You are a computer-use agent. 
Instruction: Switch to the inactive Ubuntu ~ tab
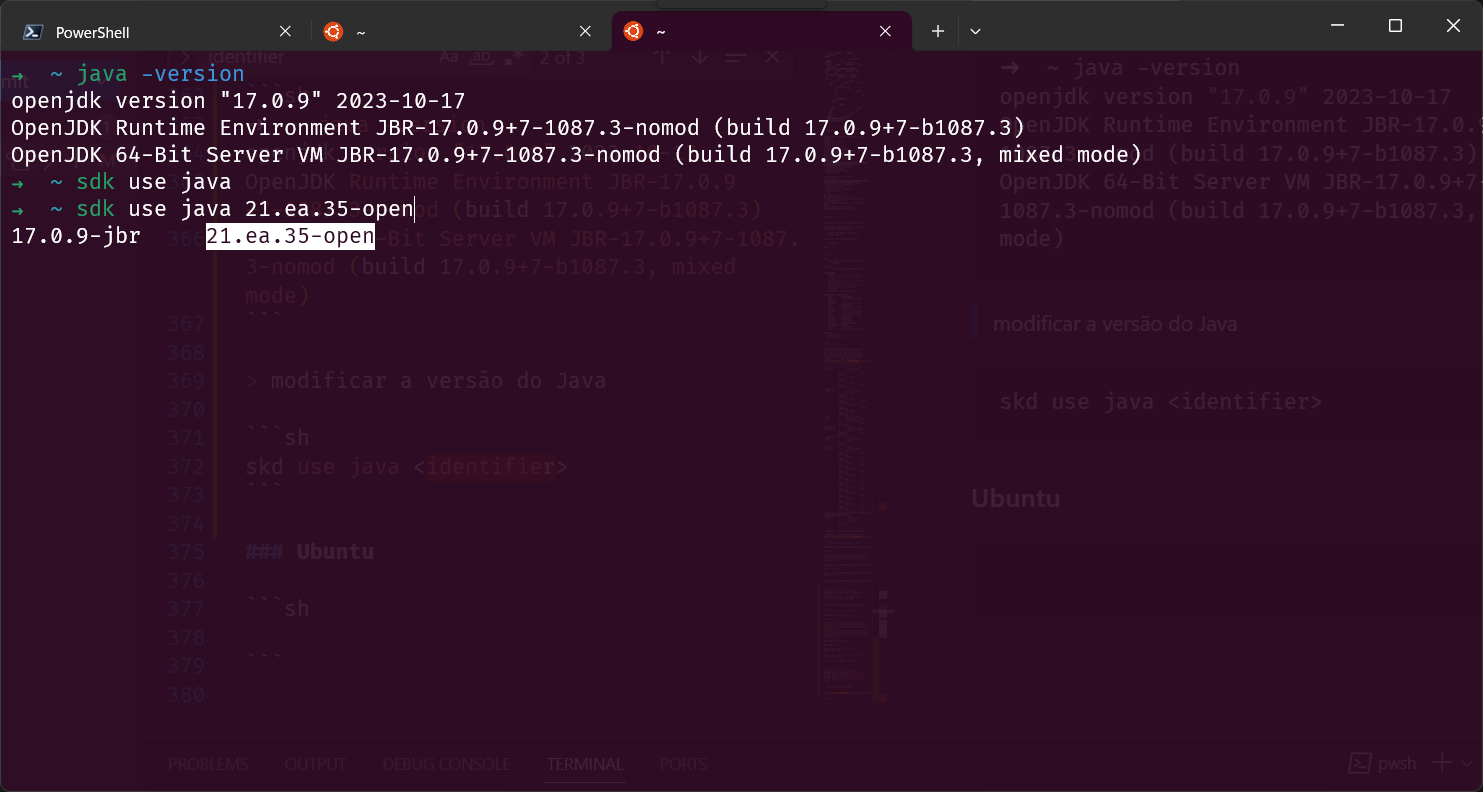(x=460, y=32)
